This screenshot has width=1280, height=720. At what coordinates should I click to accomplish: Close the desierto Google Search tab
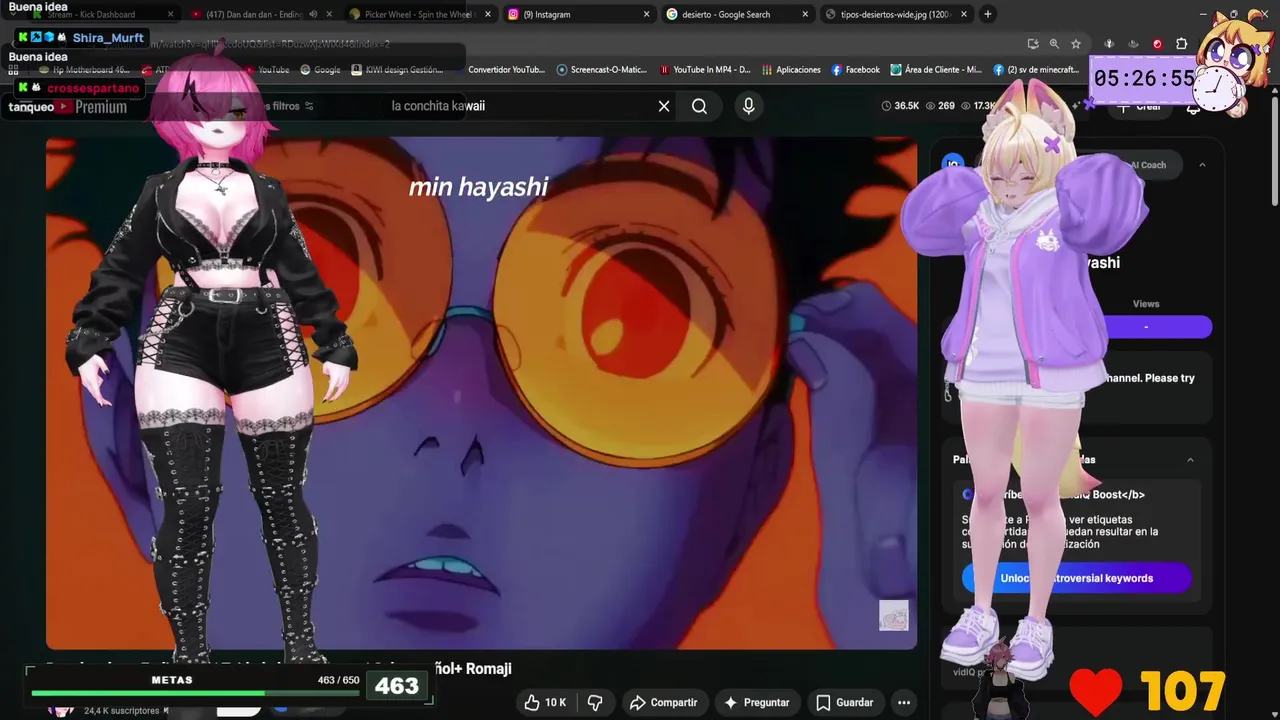[x=805, y=15]
